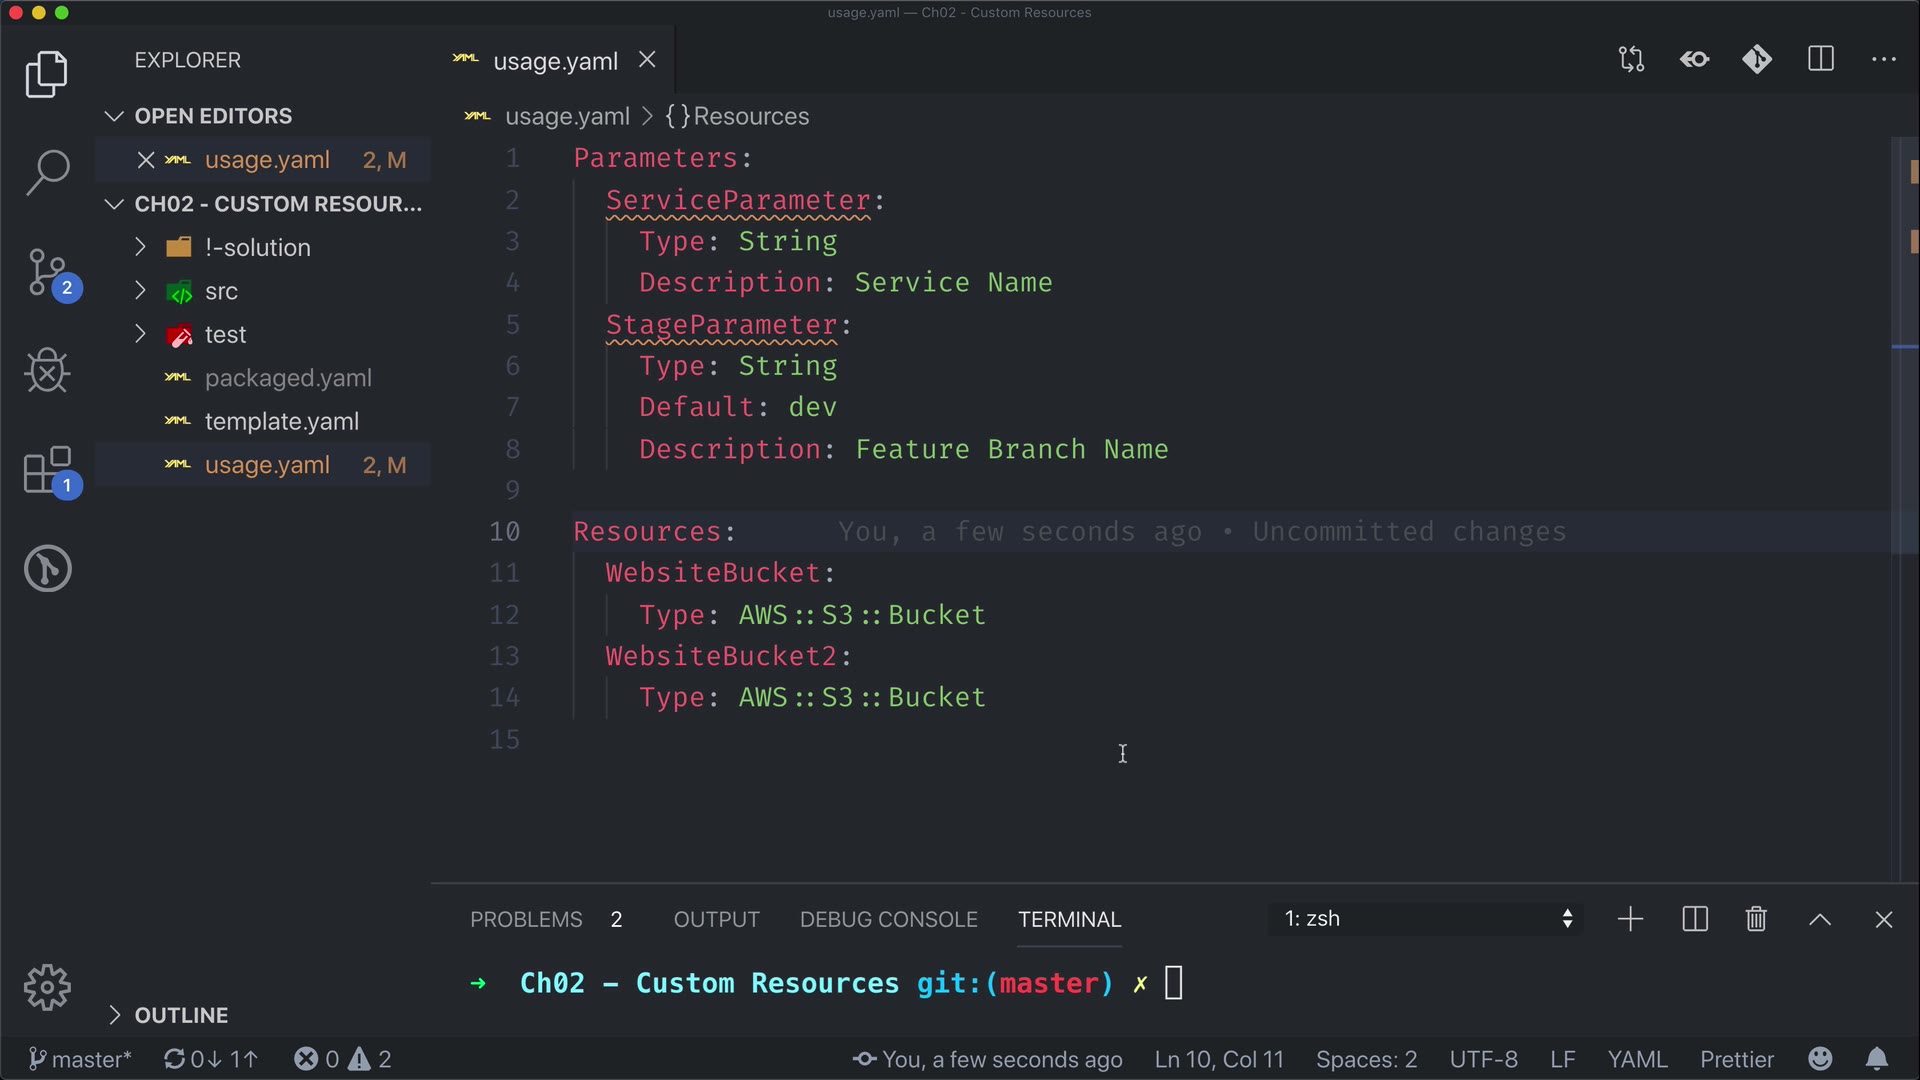Open the Search view in activity bar
Viewport: 1920px width, 1080px height.
47,172
